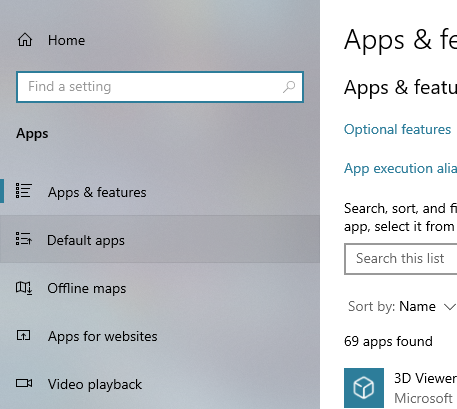Click the Apps for websites icon
The height and width of the screenshot is (409, 457).
(x=24, y=335)
